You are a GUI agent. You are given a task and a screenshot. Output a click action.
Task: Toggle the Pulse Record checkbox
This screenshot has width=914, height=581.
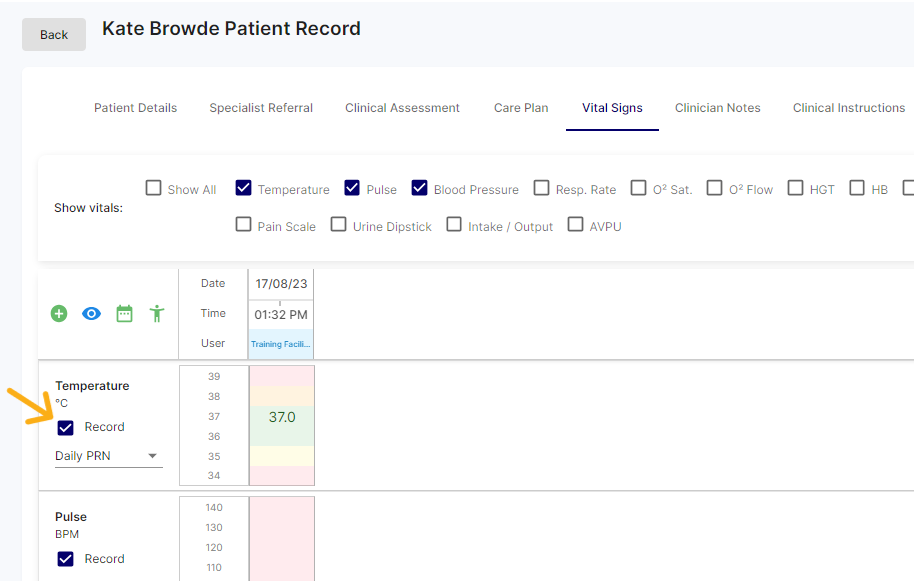click(66, 559)
